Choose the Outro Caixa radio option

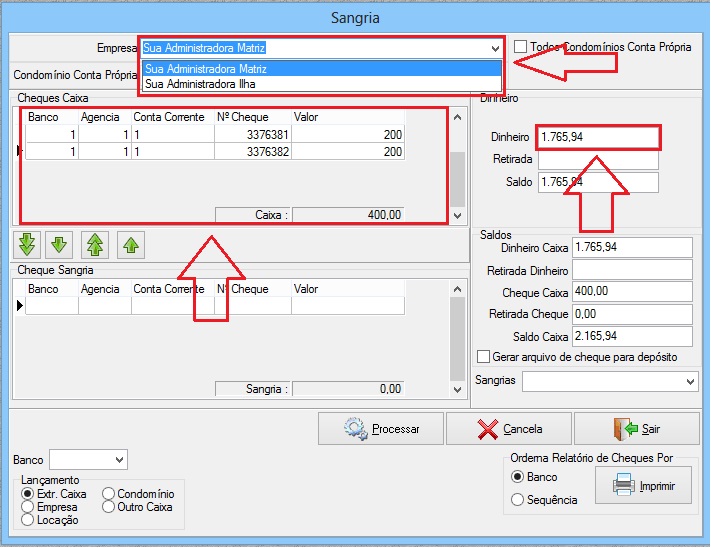108,507
